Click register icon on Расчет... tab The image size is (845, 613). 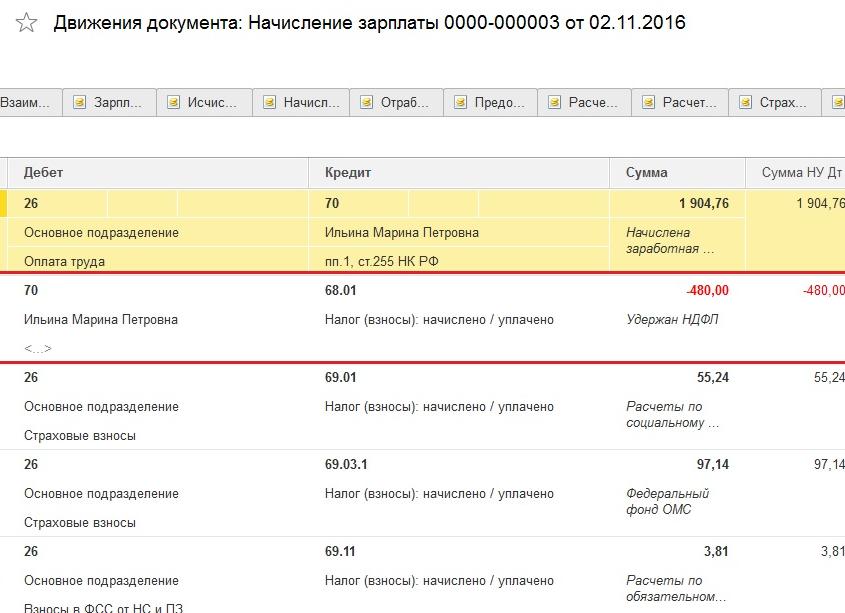coord(648,102)
